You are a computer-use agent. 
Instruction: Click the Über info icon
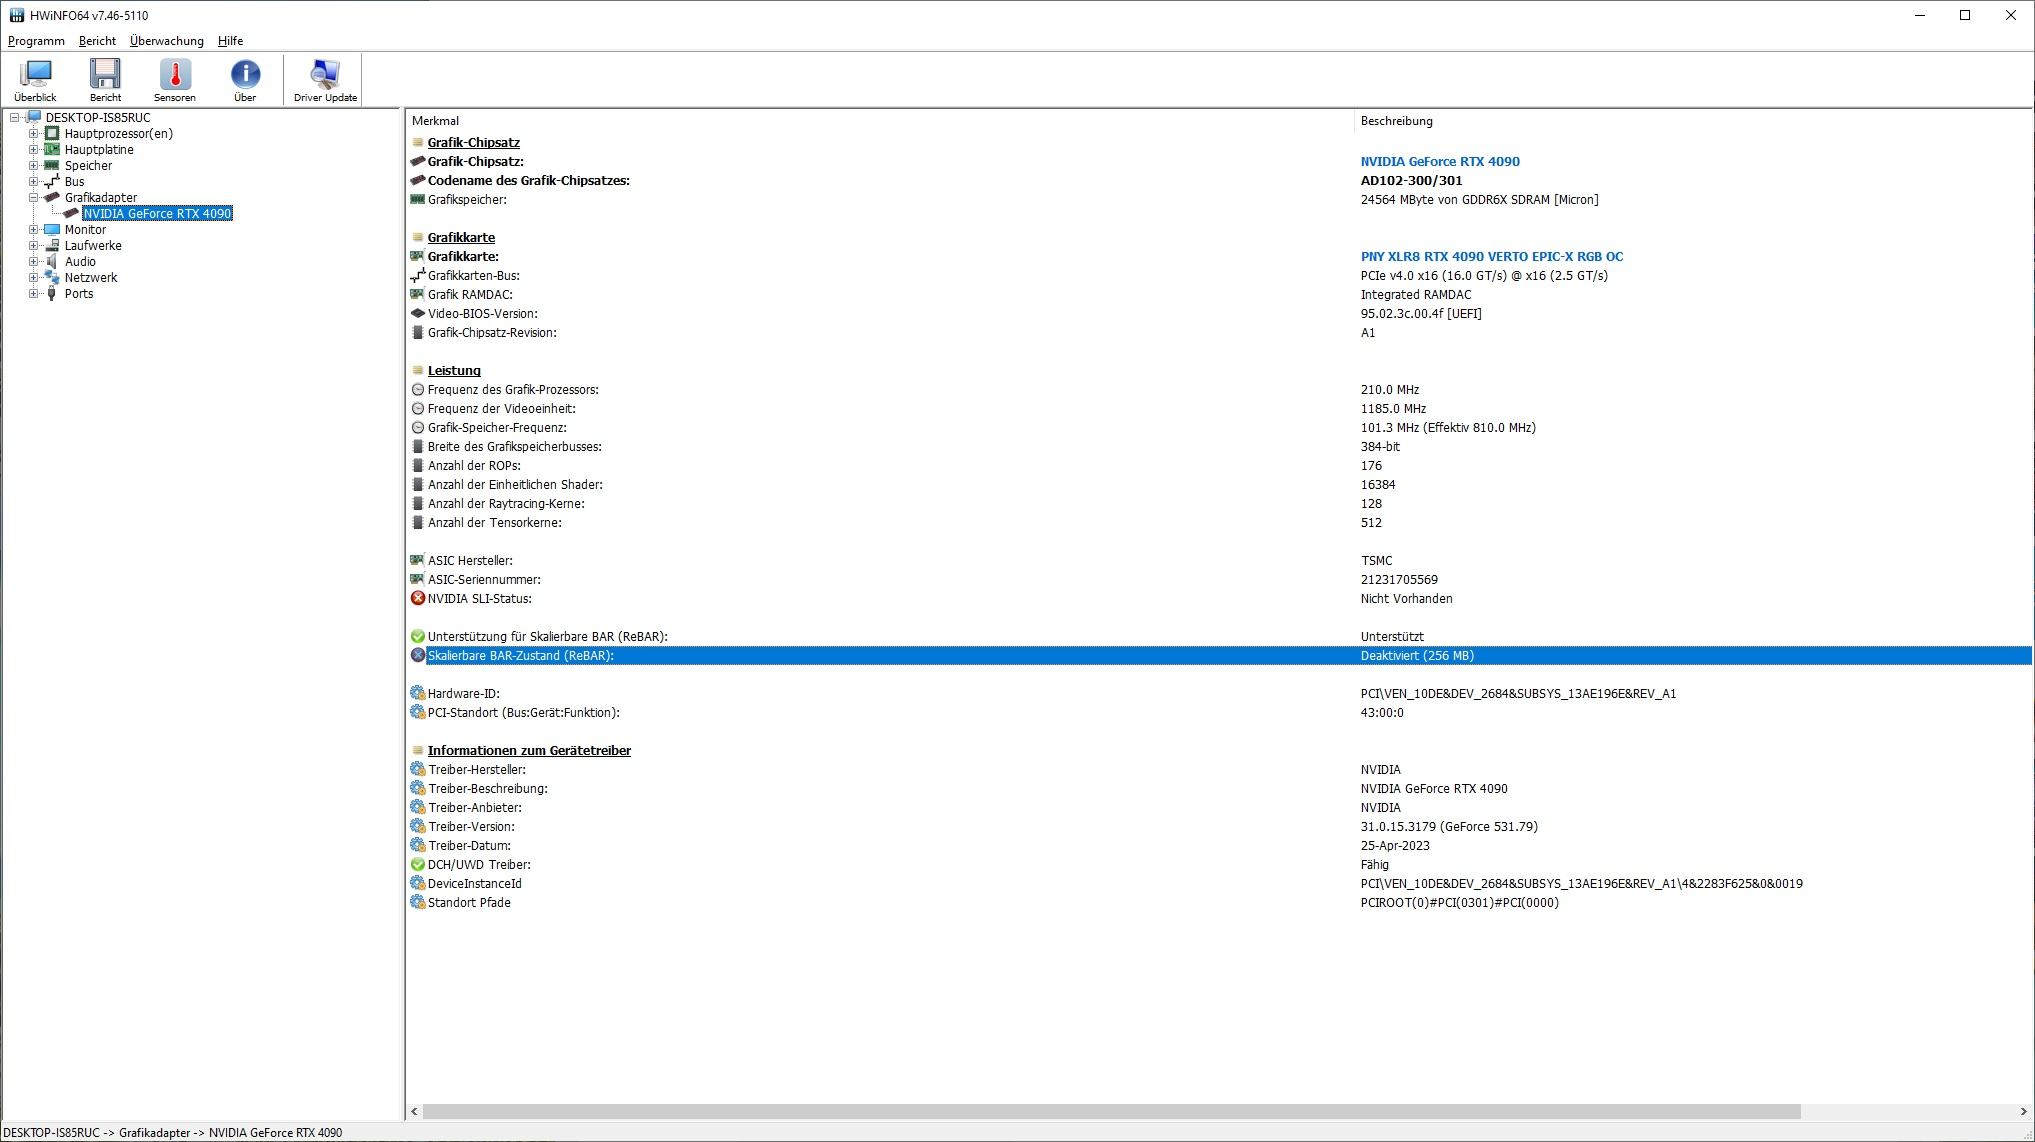(x=245, y=75)
